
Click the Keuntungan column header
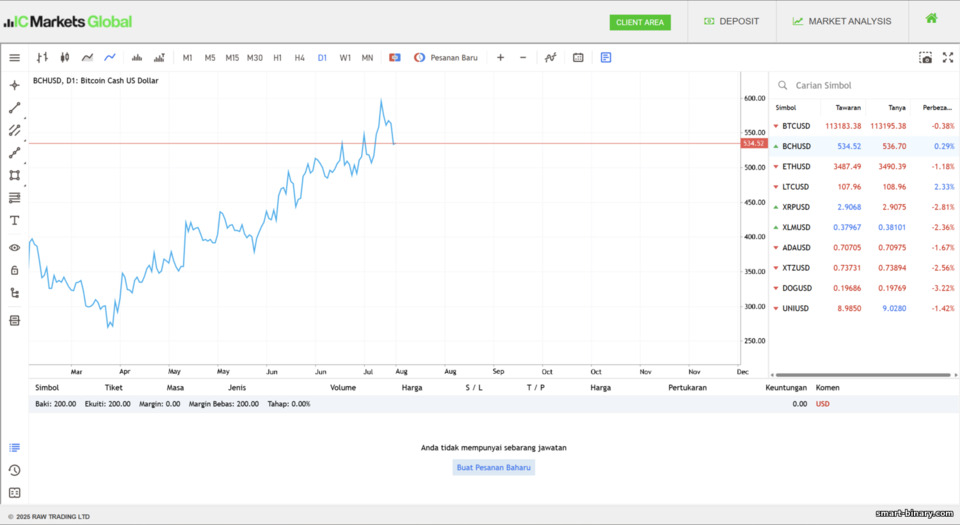[786, 387]
